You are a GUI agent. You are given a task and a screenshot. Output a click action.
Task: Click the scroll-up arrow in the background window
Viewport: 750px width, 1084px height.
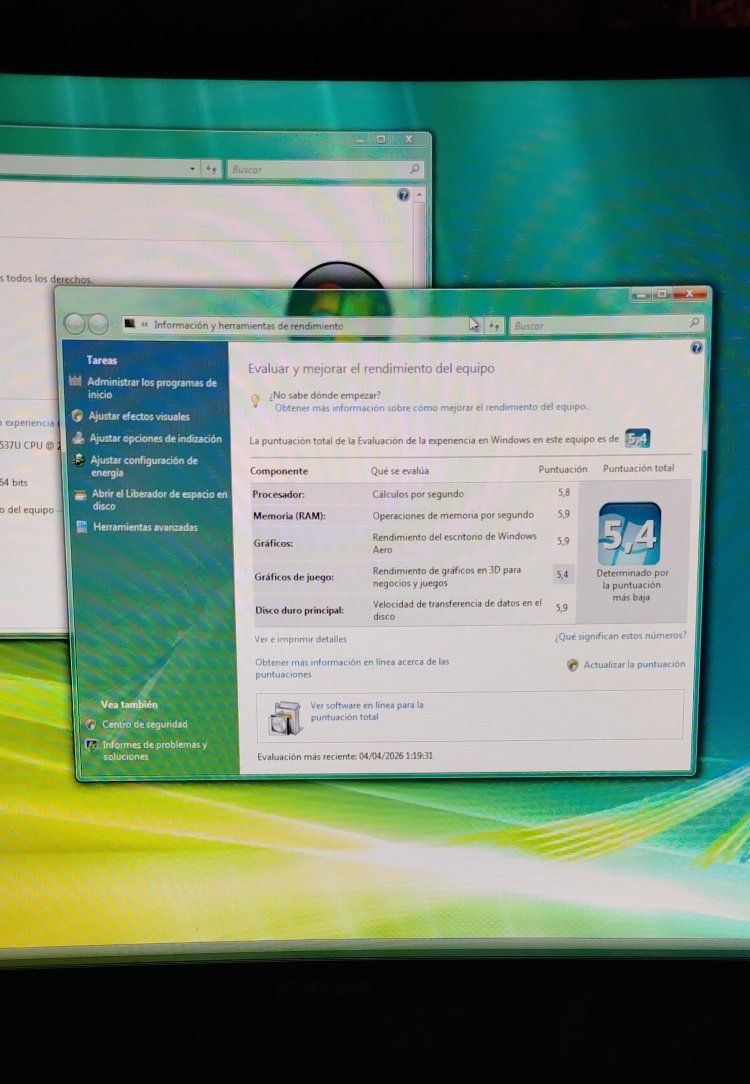(x=418, y=195)
